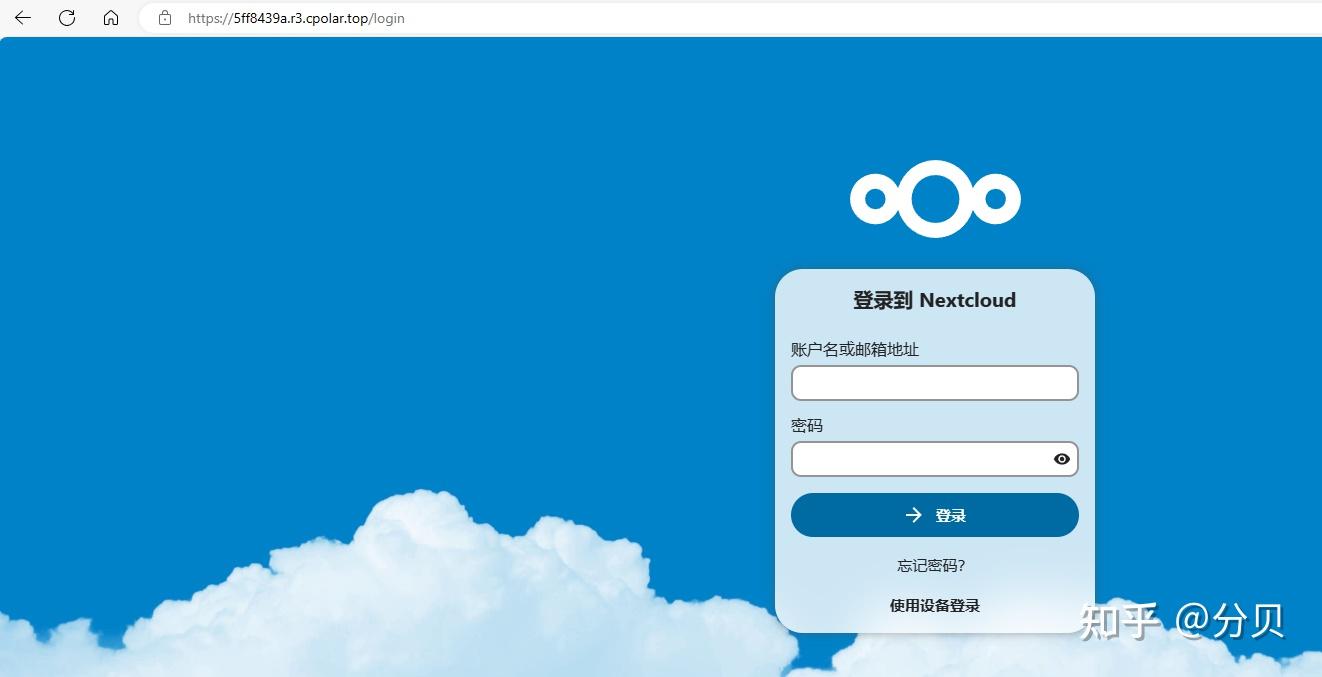Click the padlock icon in the address bar

pos(165,17)
